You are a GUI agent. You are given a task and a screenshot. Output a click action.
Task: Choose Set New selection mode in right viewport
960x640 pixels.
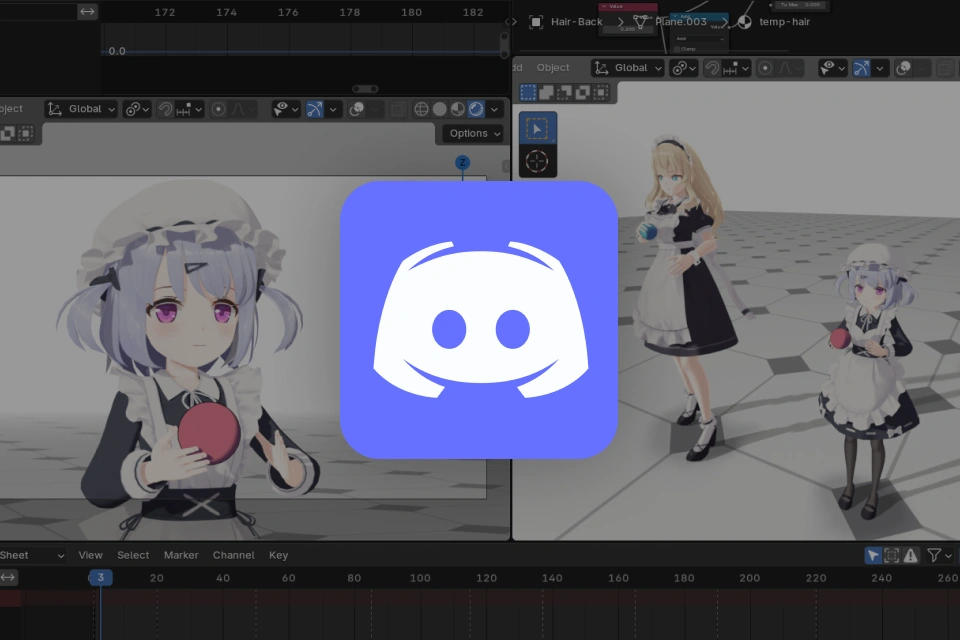pos(528,92)
